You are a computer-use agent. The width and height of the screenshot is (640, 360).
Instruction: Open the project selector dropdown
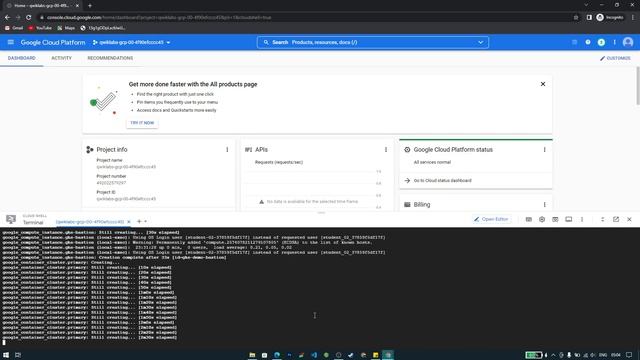click(x=131, y=42)
